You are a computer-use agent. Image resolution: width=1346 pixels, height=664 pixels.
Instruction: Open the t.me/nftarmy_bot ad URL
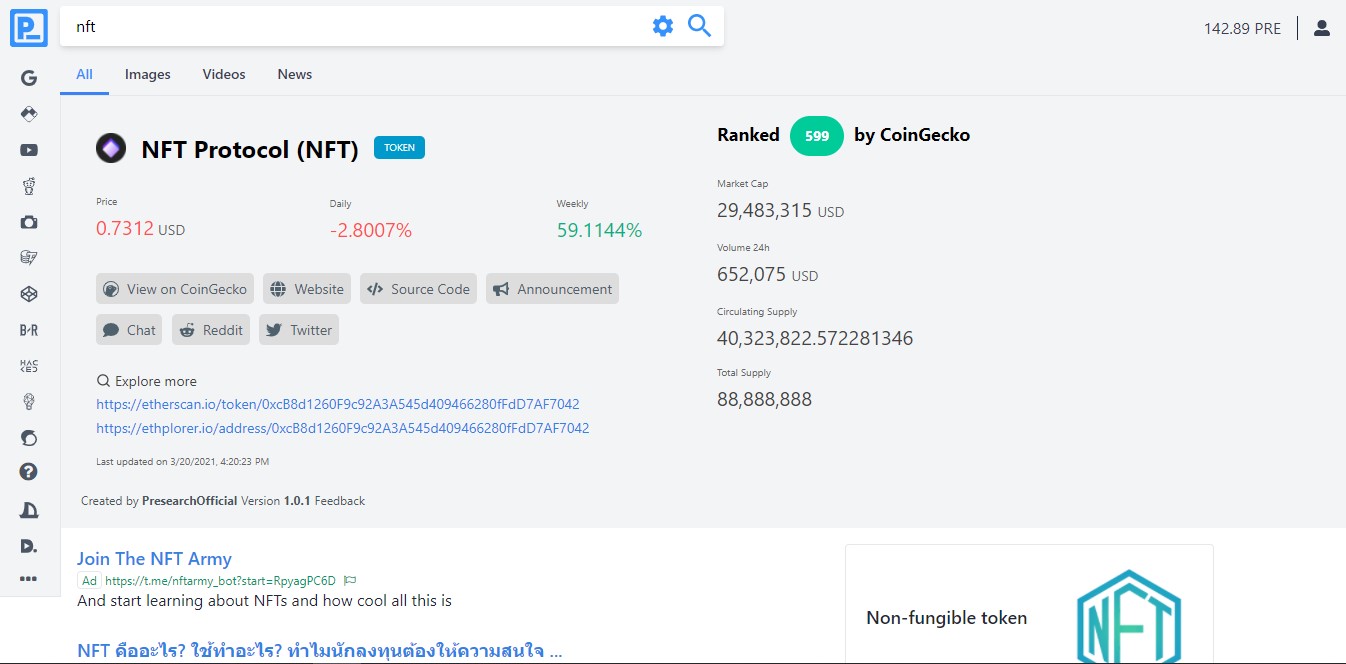220,580
